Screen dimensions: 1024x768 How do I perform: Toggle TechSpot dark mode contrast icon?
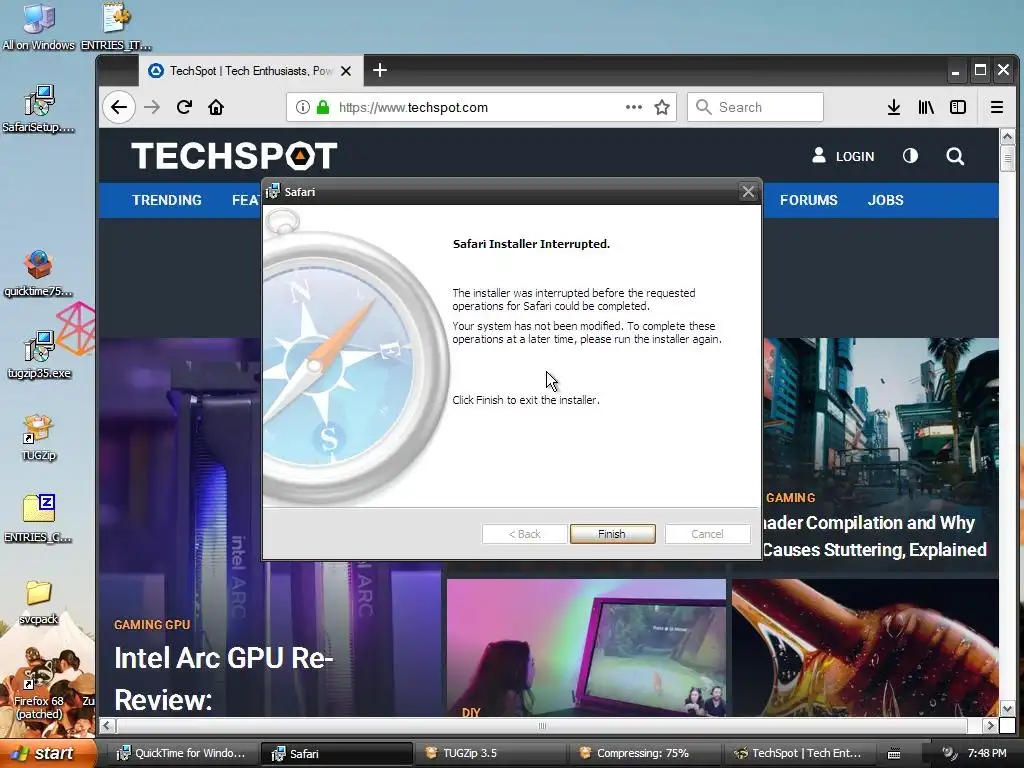910,155
